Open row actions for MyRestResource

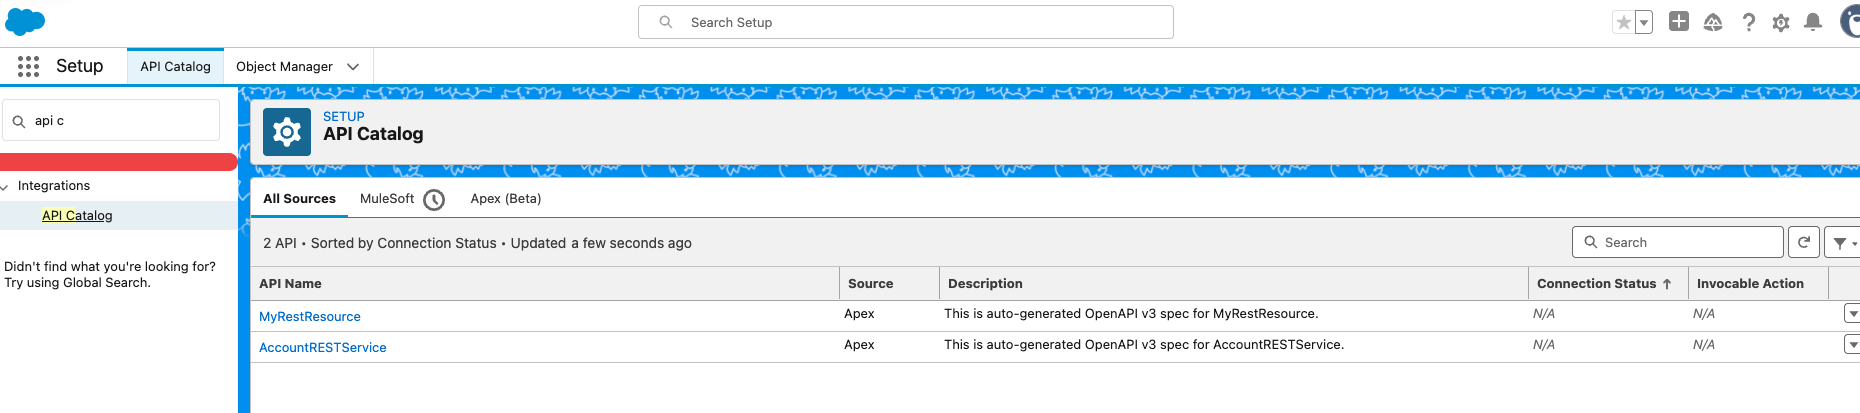coord(1852,314)
